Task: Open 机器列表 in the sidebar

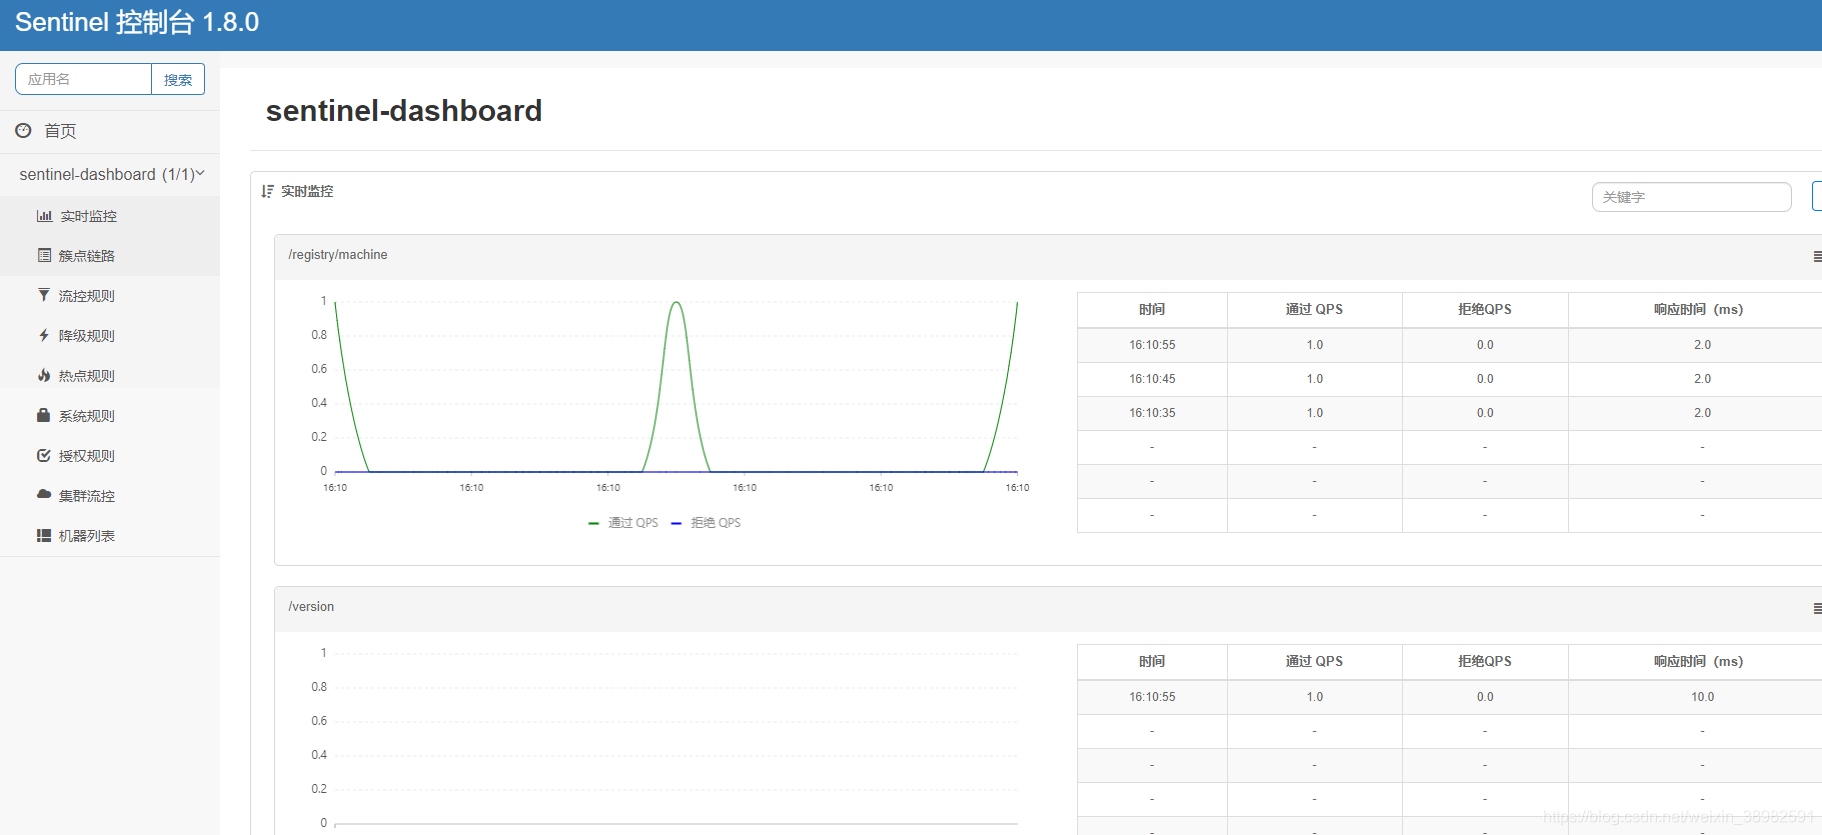Action: coord(86,536)
